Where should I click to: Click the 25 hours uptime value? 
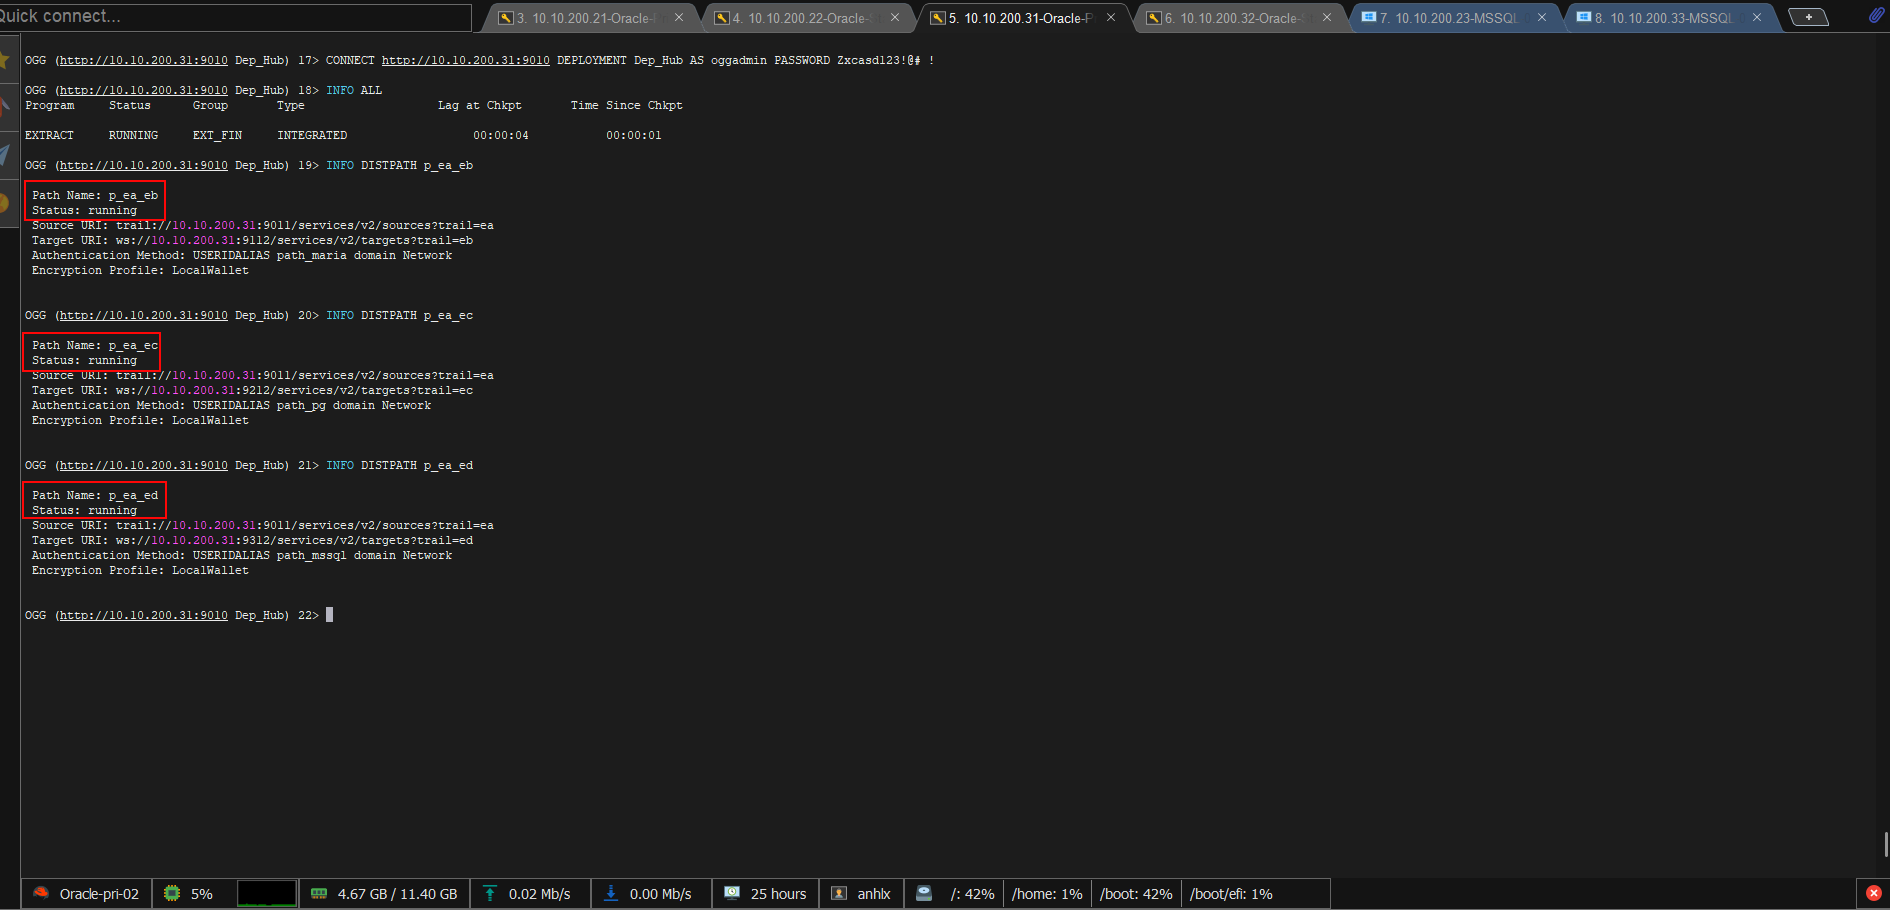(x=778, y=894)
